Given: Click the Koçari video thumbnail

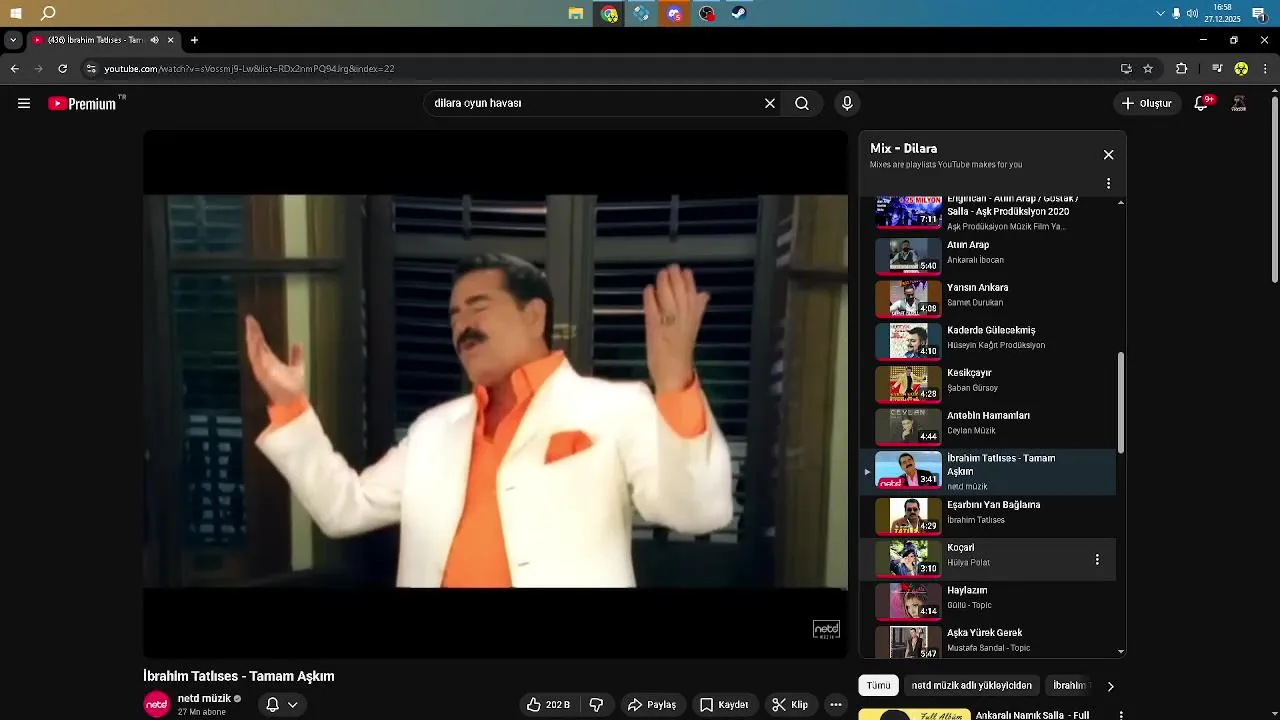Looking at the screenshot, I should [x=908, y=558].
